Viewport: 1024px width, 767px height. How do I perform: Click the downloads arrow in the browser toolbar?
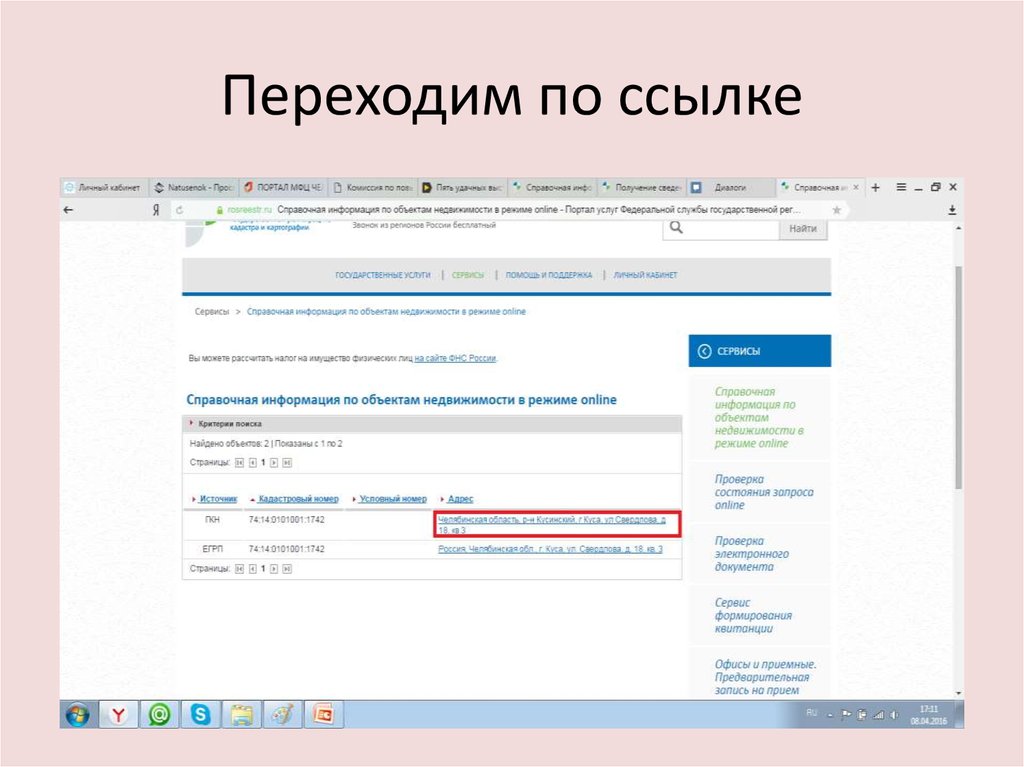(950, 211)
